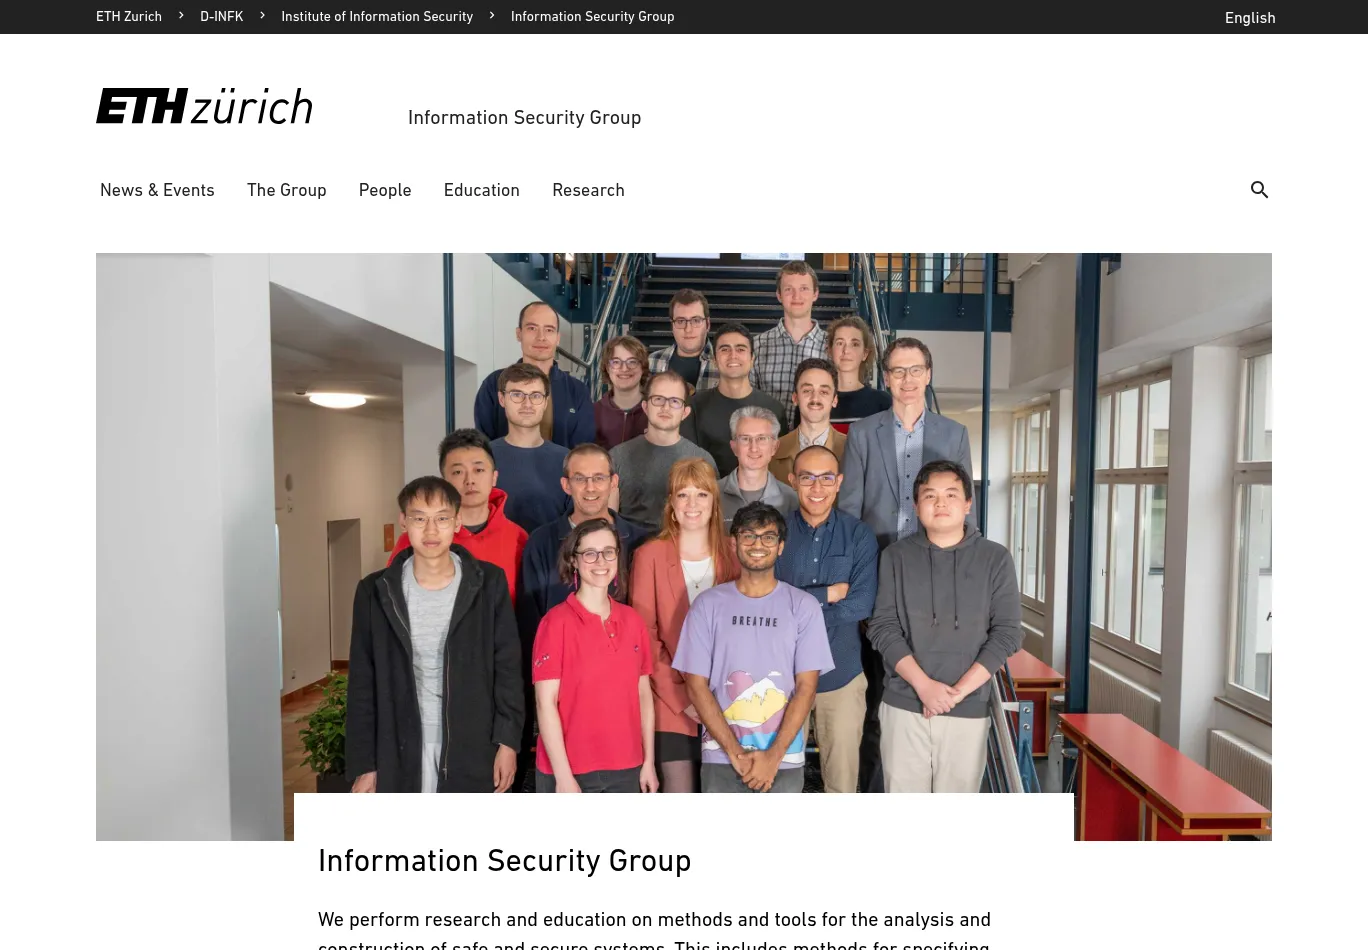
Task: Click the chevron after ETH Zurich breadcrumb
Action: point(181,16)
